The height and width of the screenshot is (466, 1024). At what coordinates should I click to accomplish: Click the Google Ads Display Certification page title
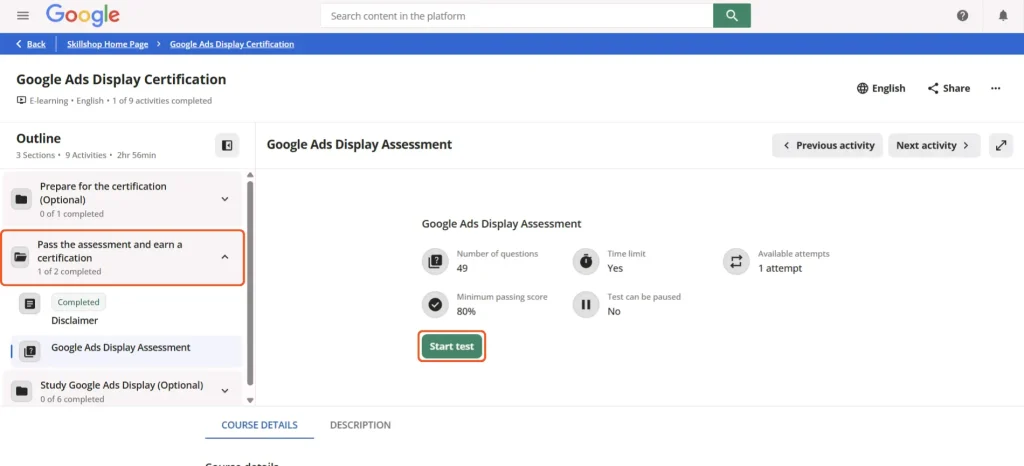coord(121,80)
